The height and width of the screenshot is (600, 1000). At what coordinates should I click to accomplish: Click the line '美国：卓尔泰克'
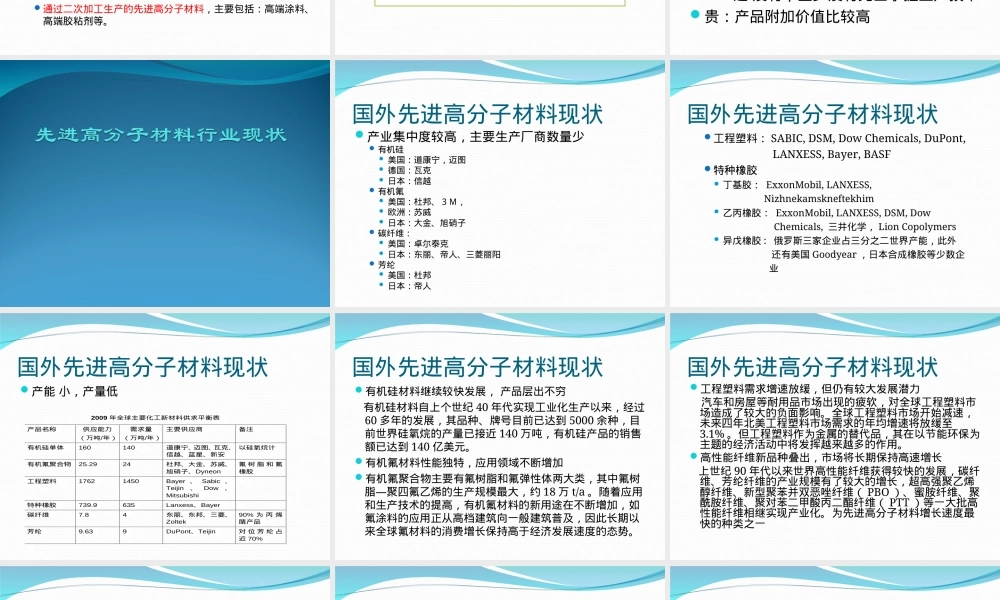click(x=417, y=244)
